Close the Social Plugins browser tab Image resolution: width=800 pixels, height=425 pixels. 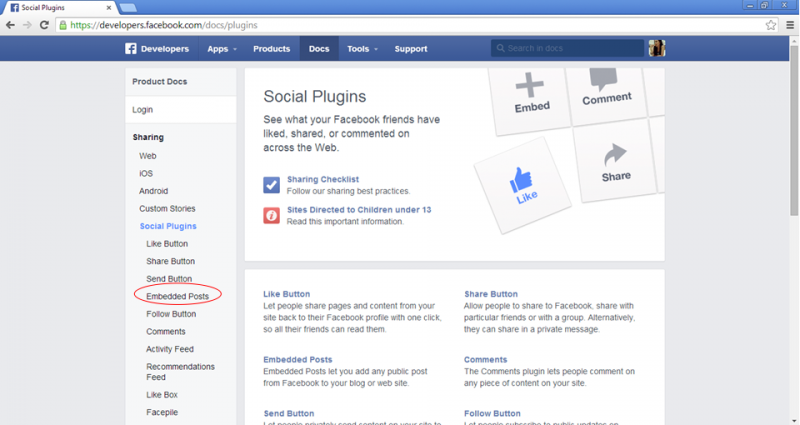point(109,8)
